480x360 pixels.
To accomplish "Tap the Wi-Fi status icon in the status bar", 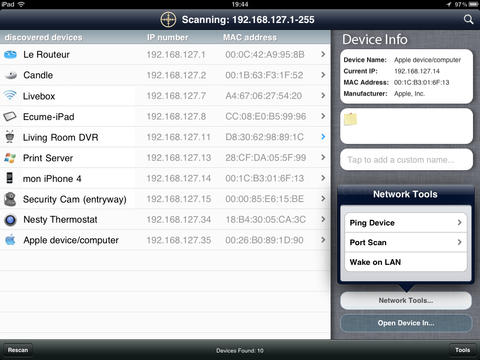I will [21, 4].
